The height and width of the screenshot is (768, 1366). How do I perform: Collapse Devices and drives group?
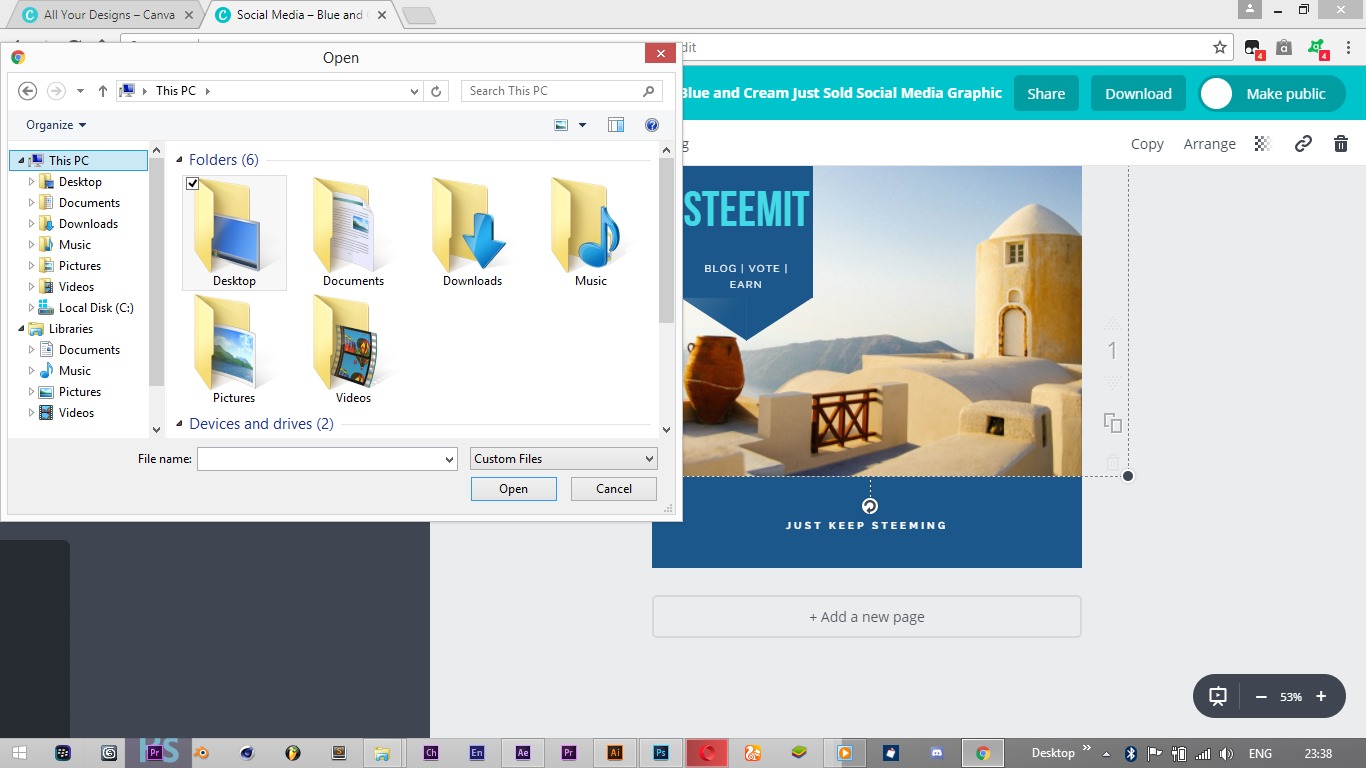point(181,424)
